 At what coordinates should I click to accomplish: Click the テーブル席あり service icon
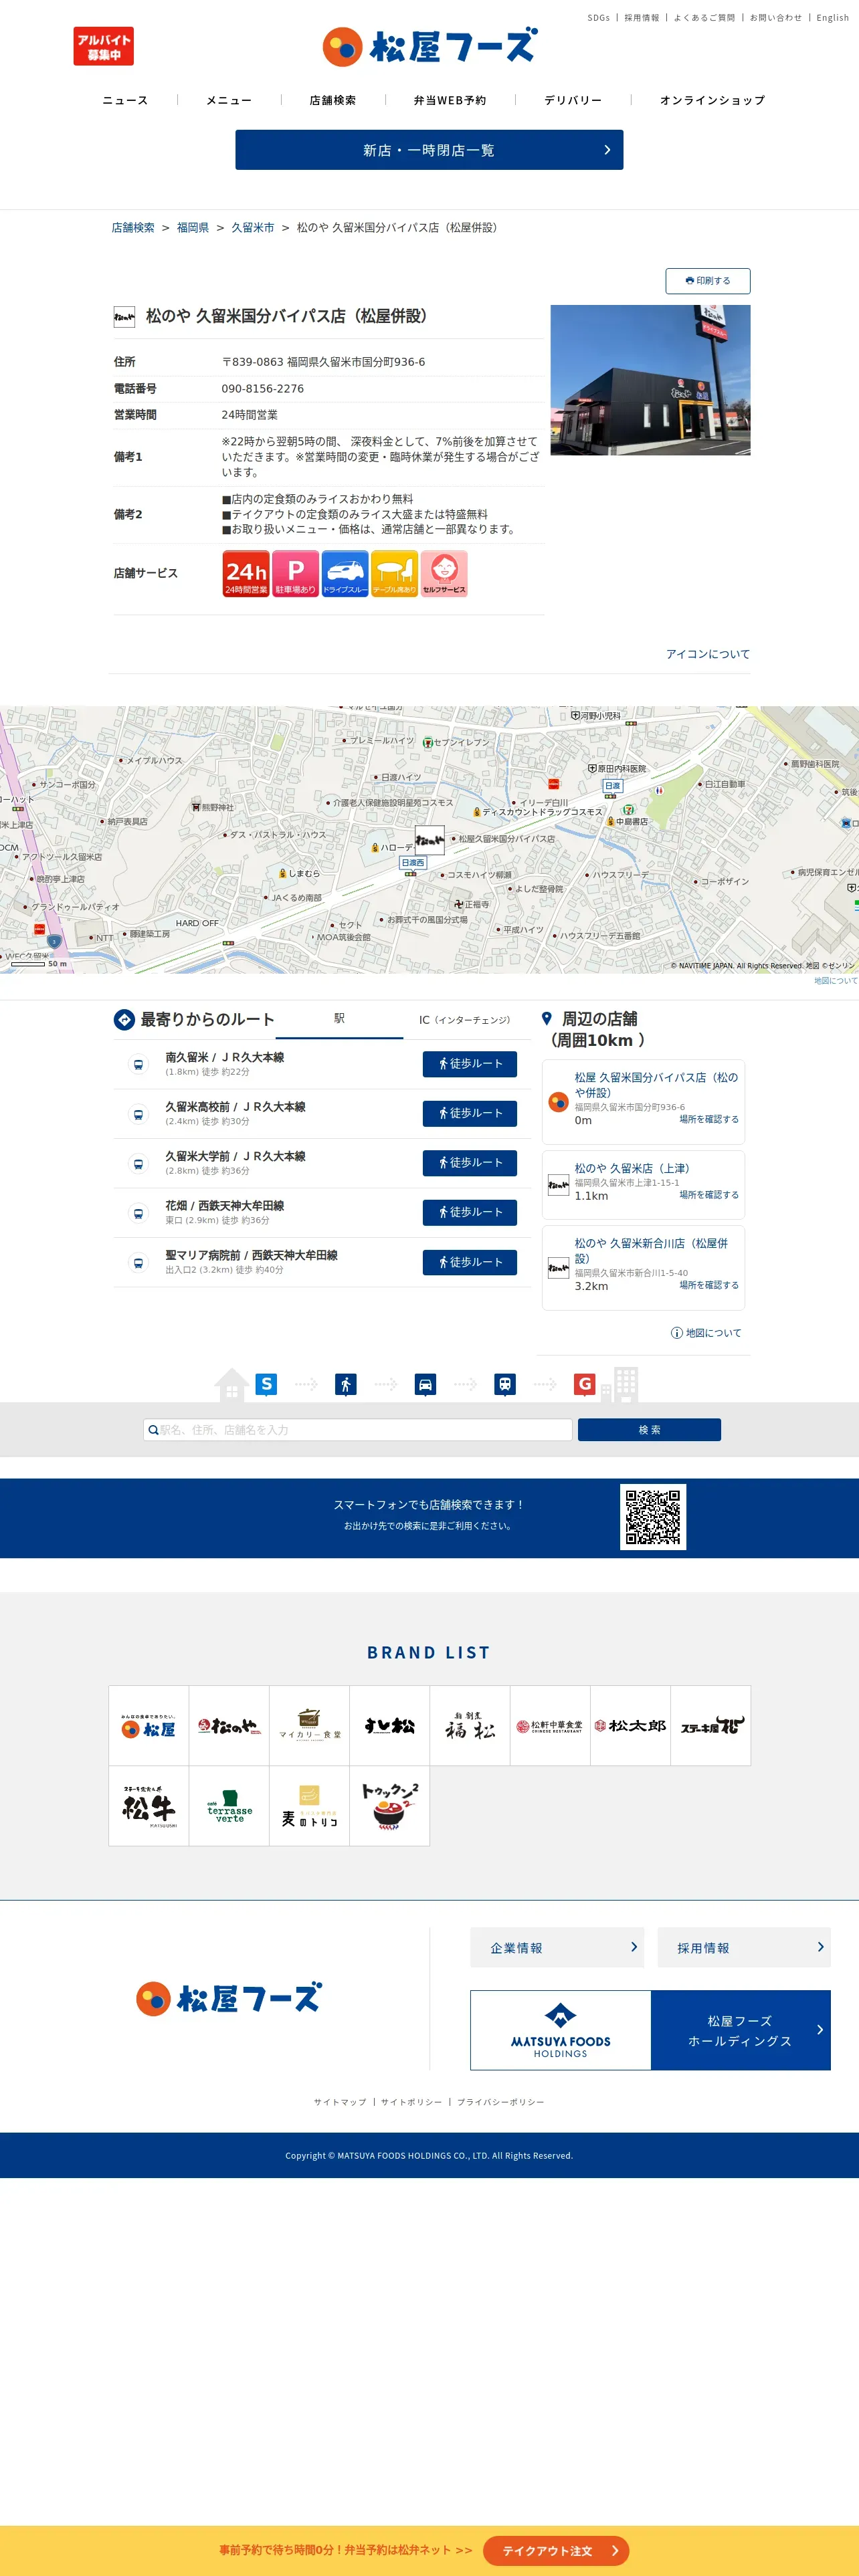tap(394, 574)
